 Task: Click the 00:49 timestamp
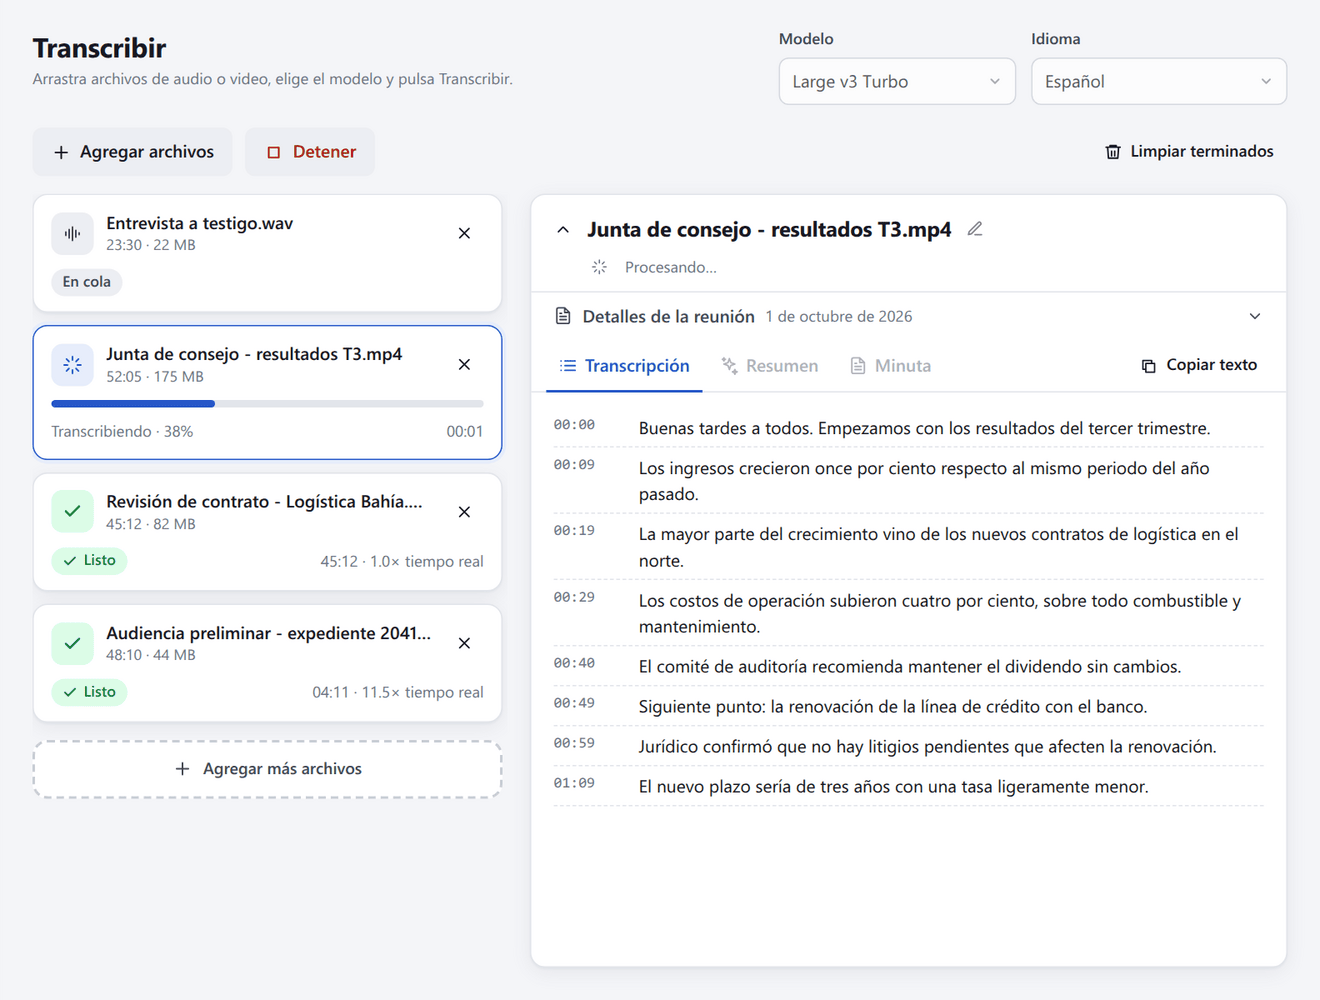(x=574, y=703)
